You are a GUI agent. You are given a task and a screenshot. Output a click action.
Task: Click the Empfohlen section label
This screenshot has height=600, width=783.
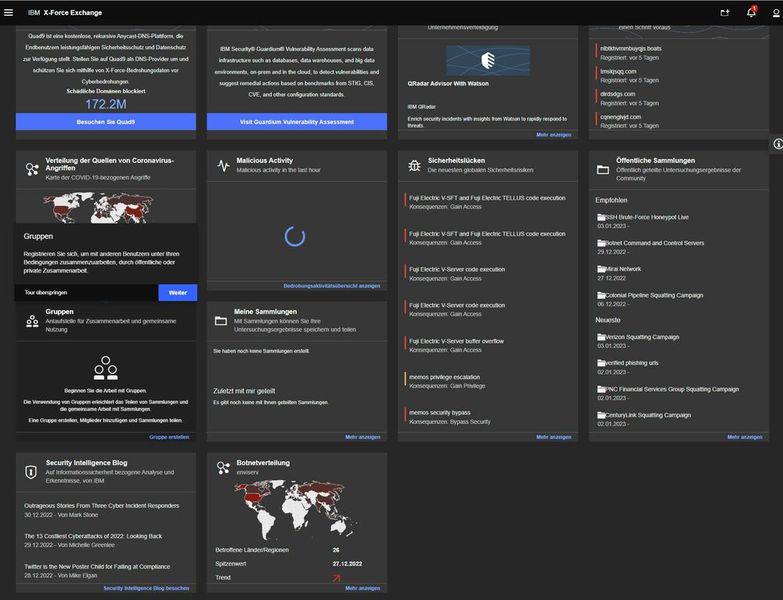[611, 200]
